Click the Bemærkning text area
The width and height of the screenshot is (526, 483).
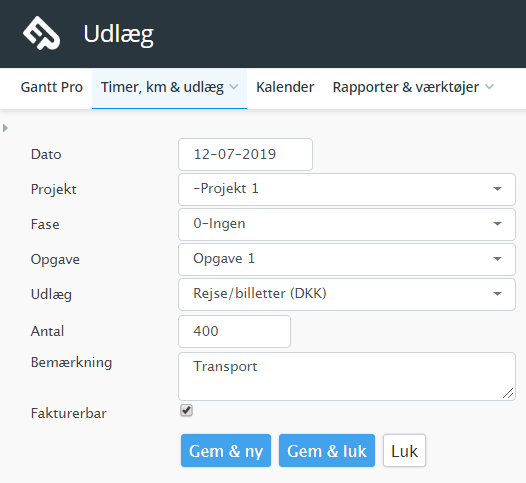347,376
